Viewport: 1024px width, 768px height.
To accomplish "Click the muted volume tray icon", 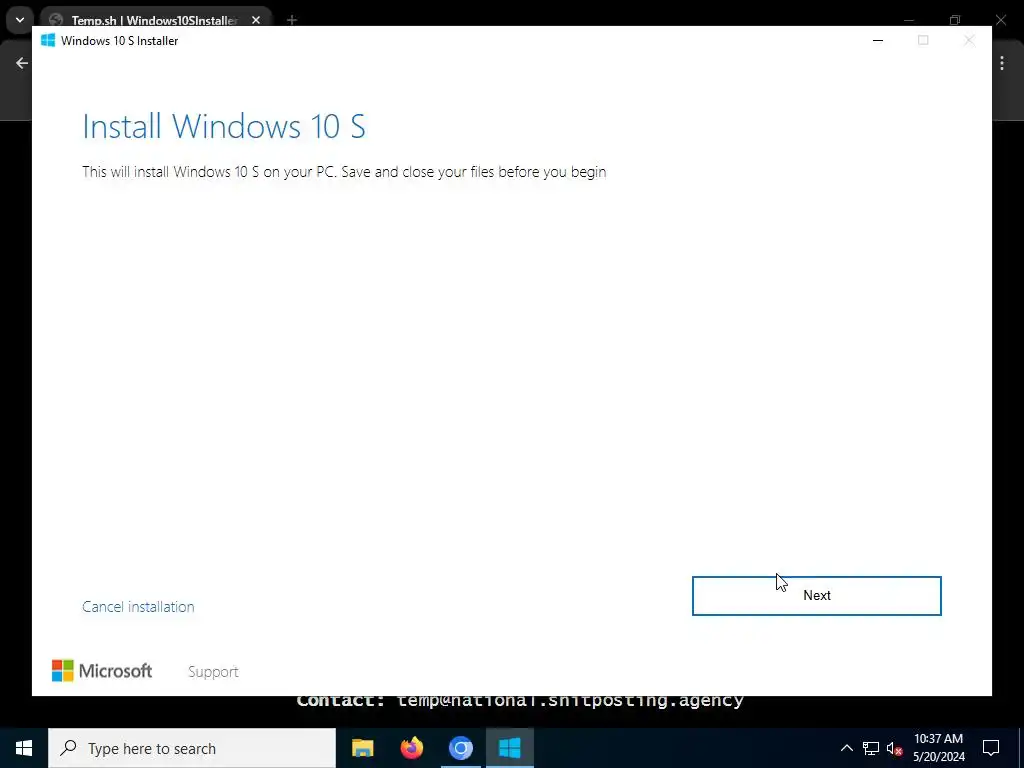I will tap(894, 748).
